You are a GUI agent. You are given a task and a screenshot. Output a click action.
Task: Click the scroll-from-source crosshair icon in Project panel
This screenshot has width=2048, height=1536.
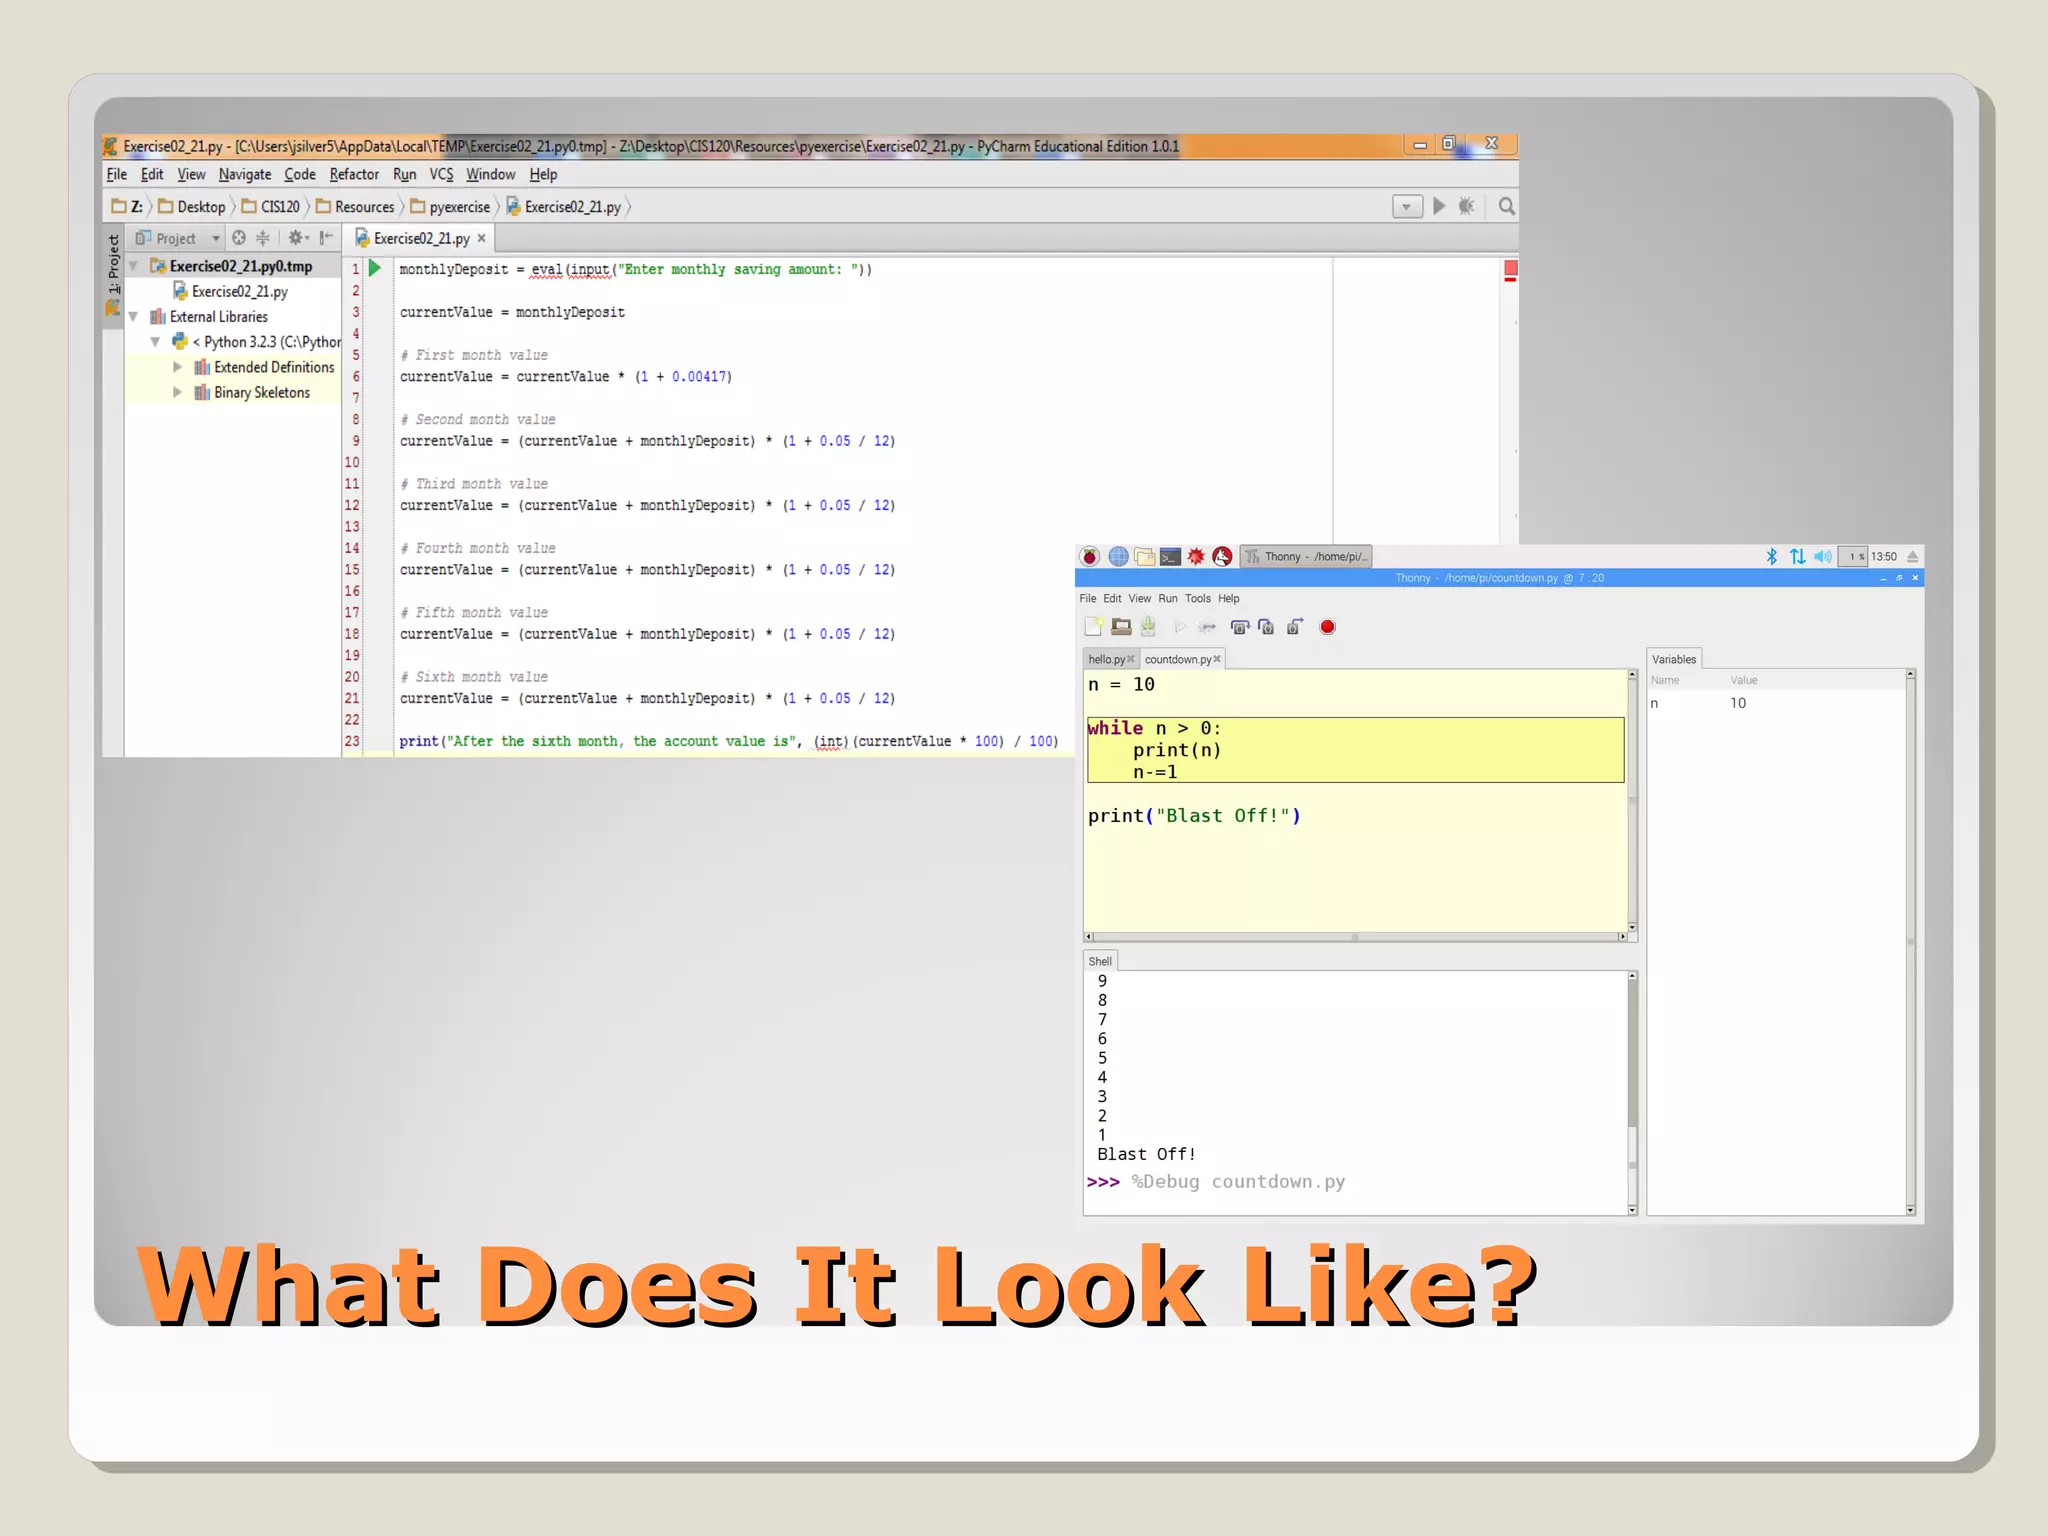pyautogui.click(x=239, y=238)
